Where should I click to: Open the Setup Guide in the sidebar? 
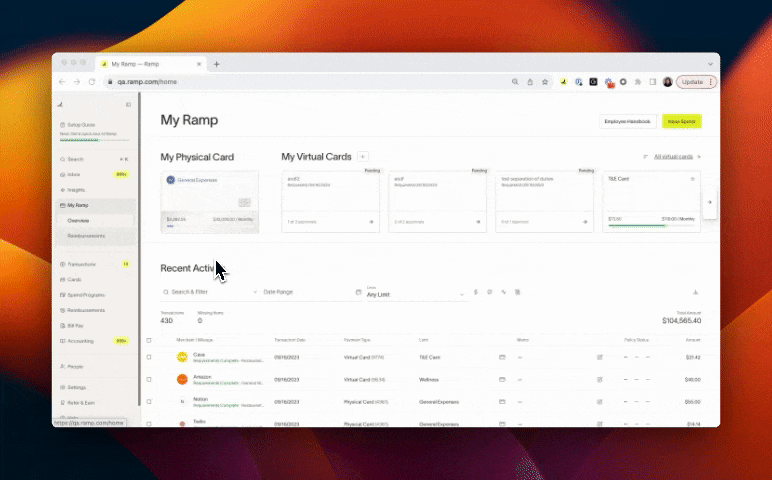[x=78, y=125]
